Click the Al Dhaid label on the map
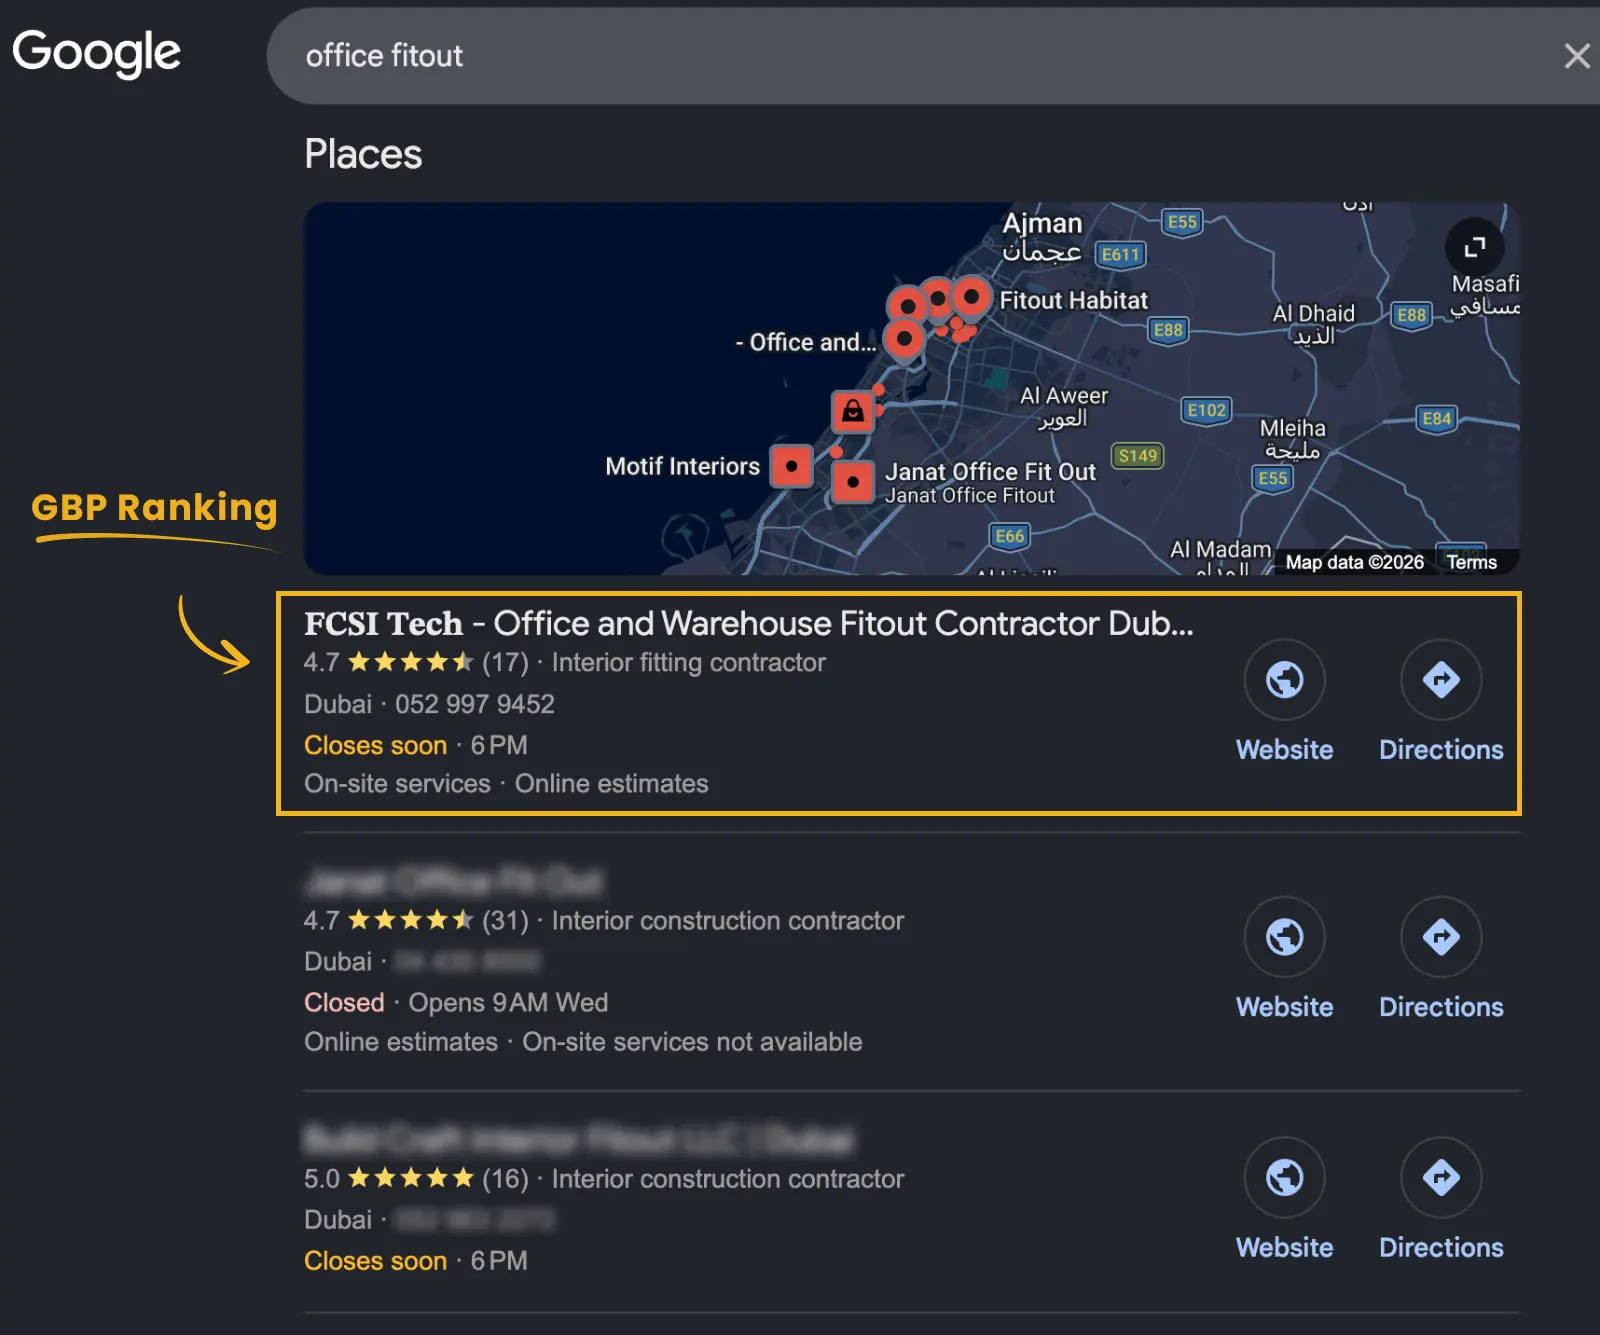 click(1313, 325)
